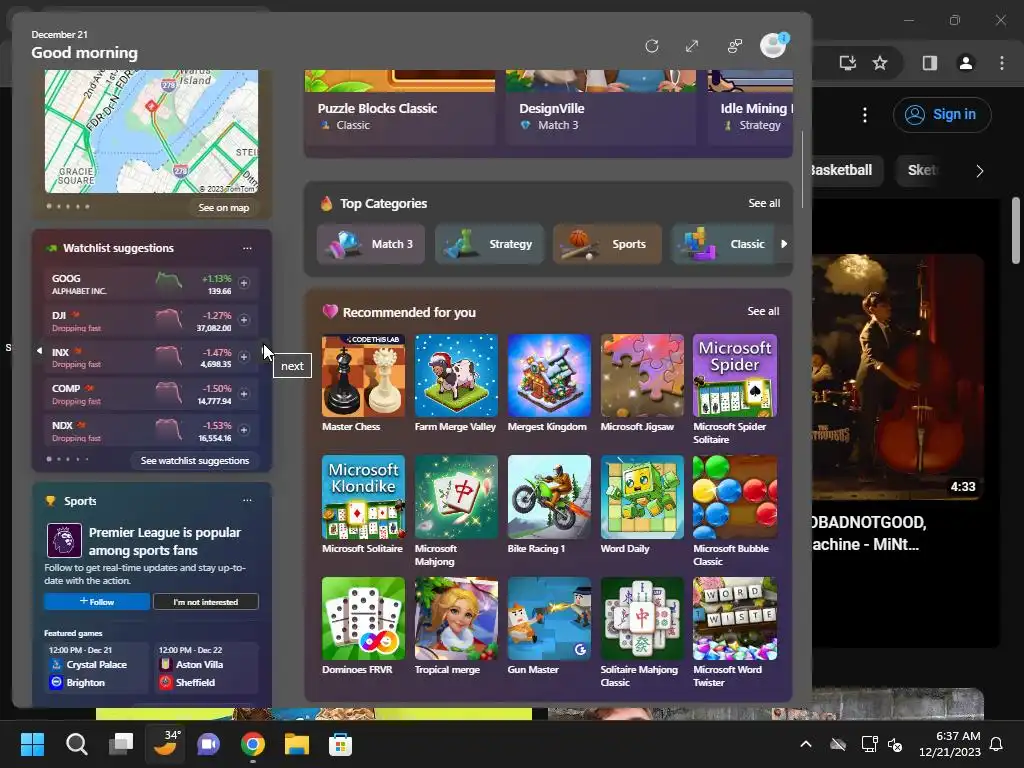Open Task View on taskbar
The height and width of the screenshot is (768, 1024).
(121, 744)
